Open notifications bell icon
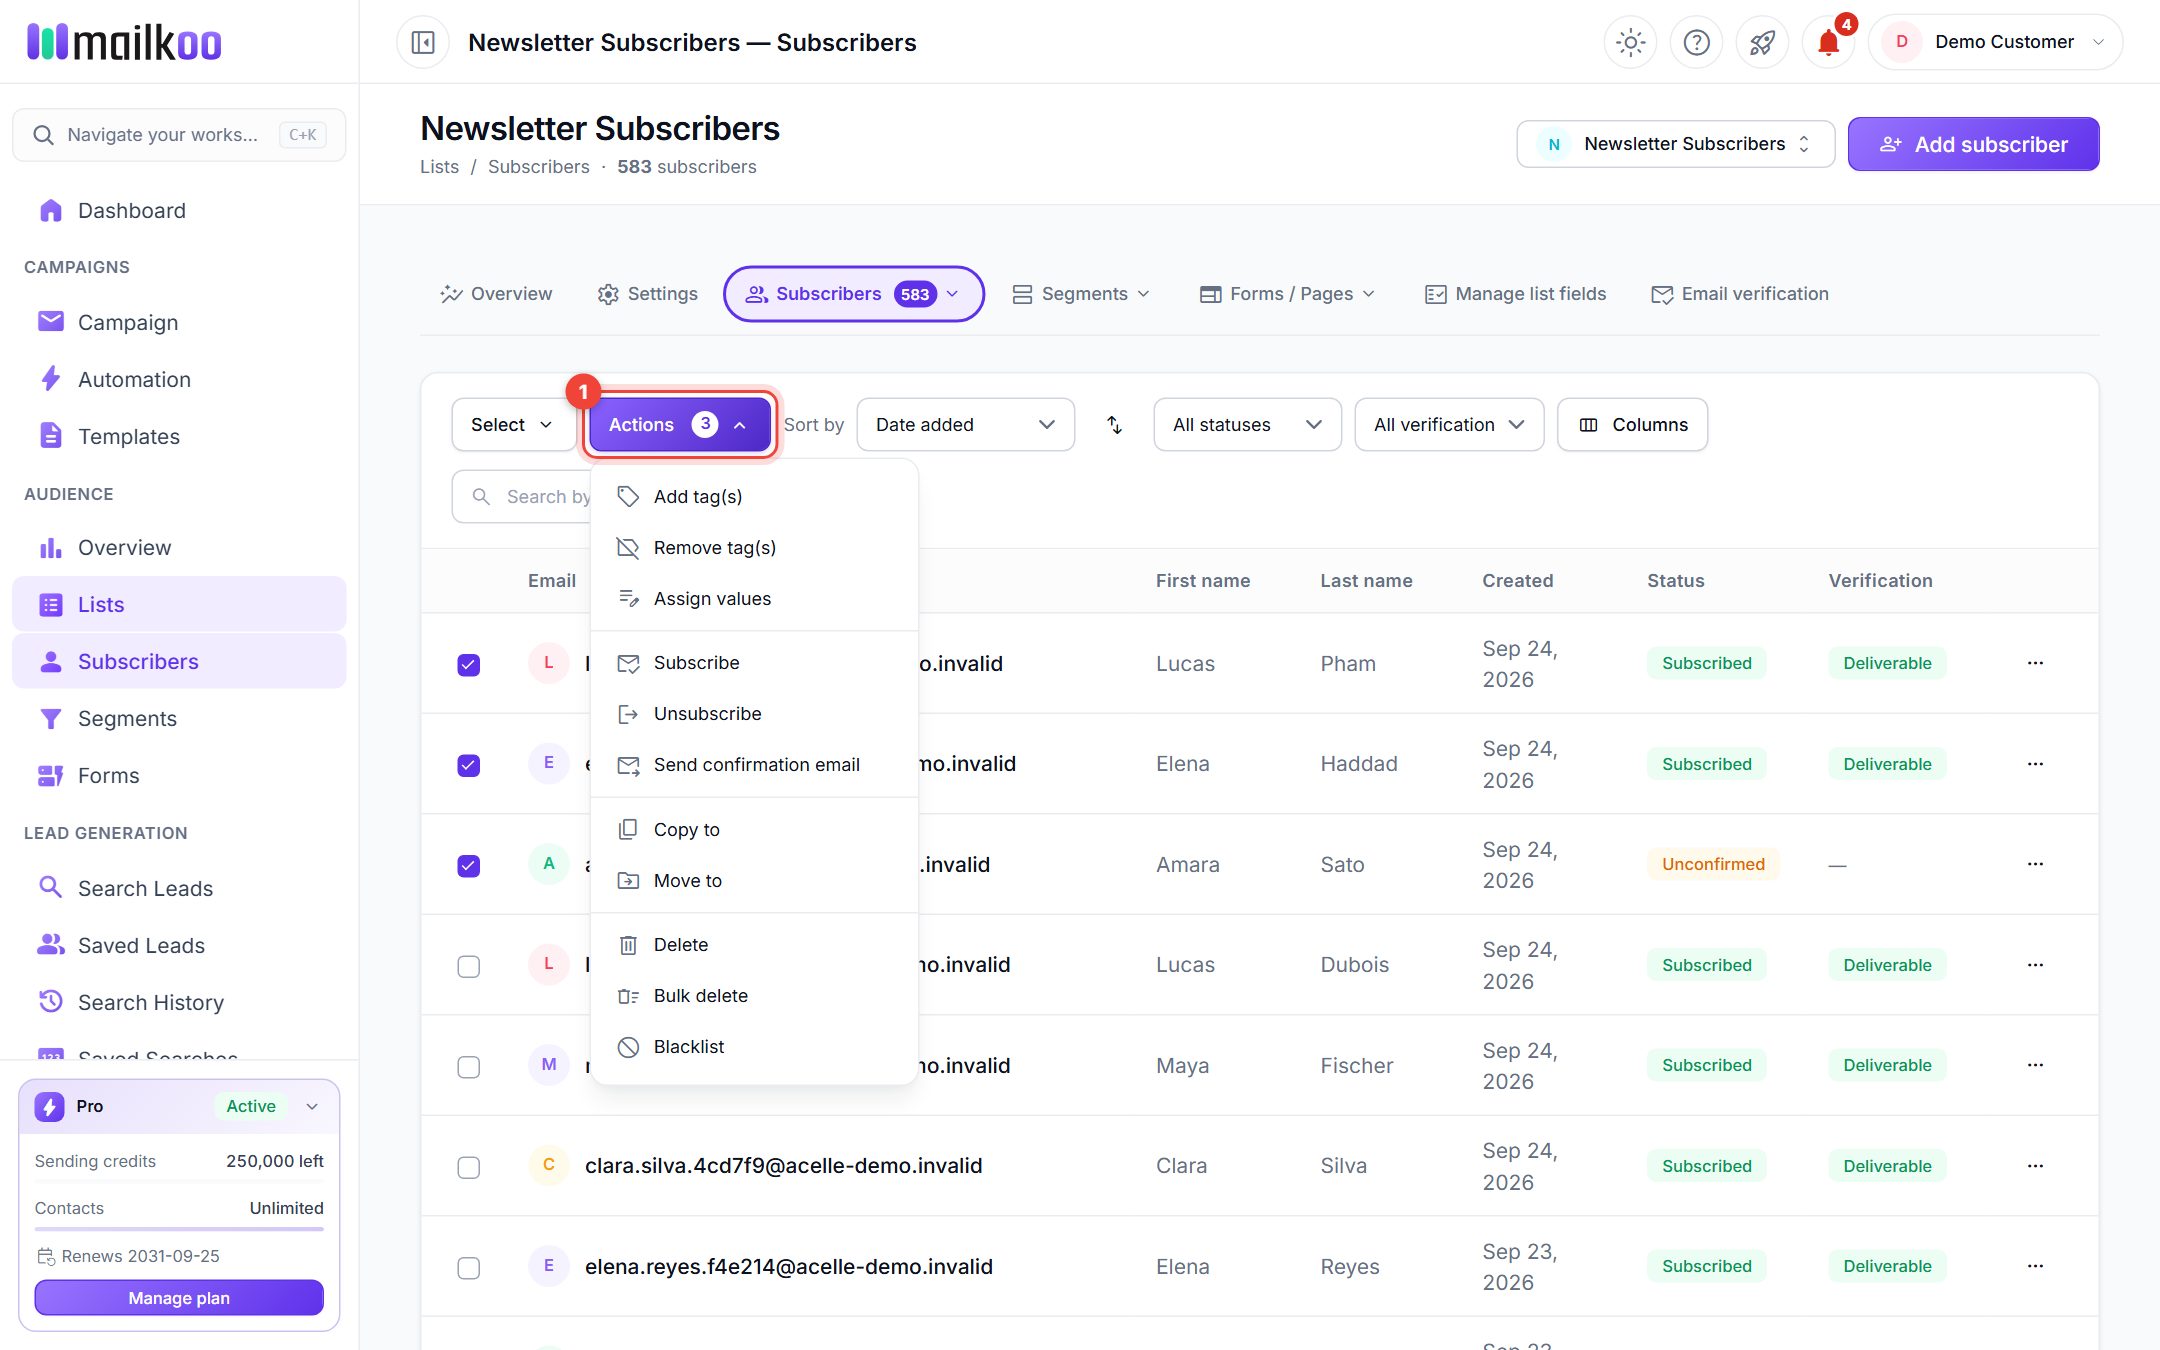The image size is (2160, 1350). 1828,42
